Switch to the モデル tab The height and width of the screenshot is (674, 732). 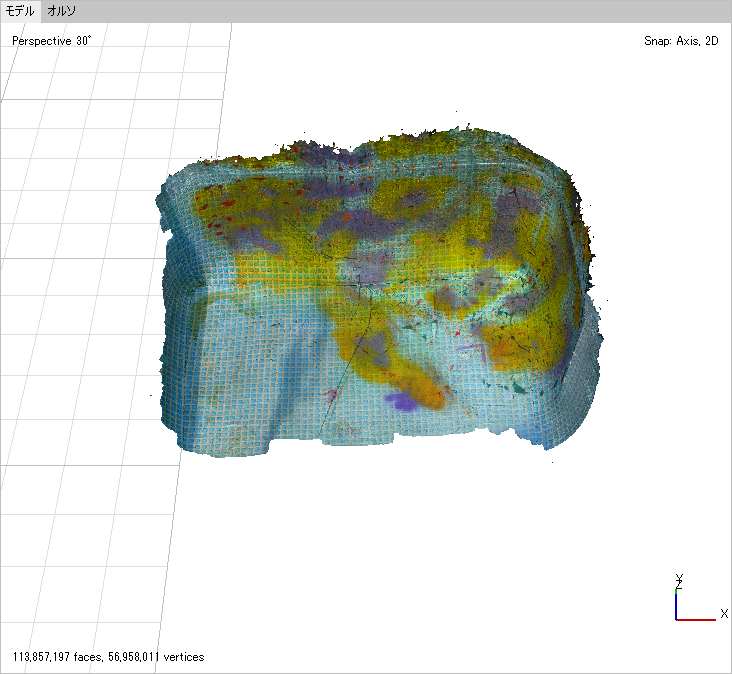pos(20,11)
